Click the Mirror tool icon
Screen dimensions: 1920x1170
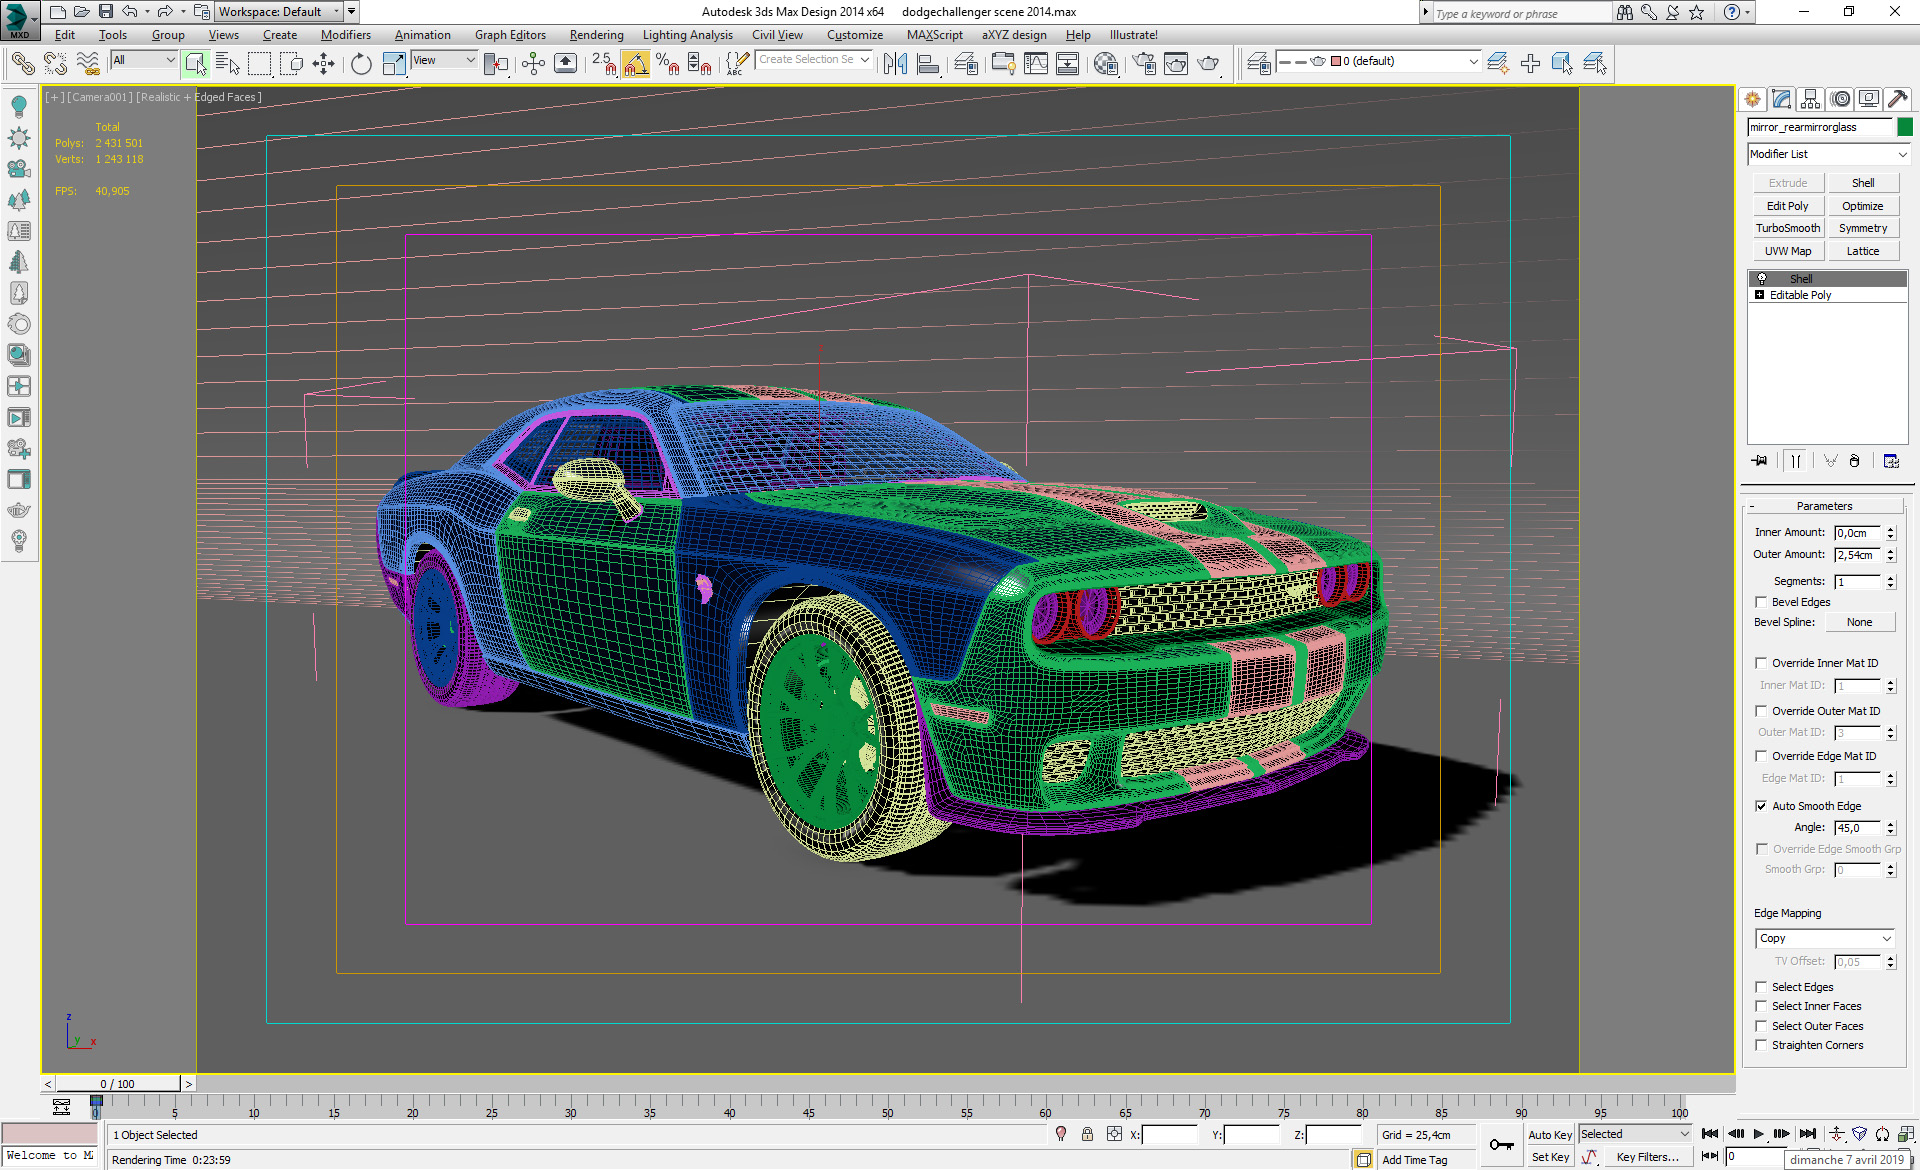point(895,64)
